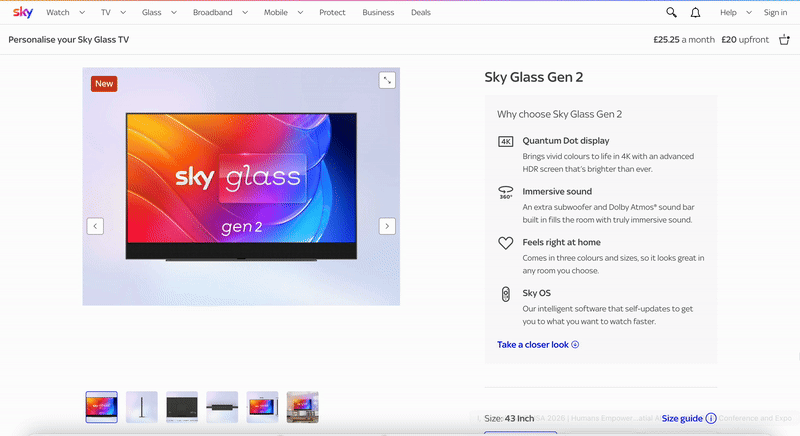Click the New badge on image
This screenshot has height=436, width=800.
point(104,84)
